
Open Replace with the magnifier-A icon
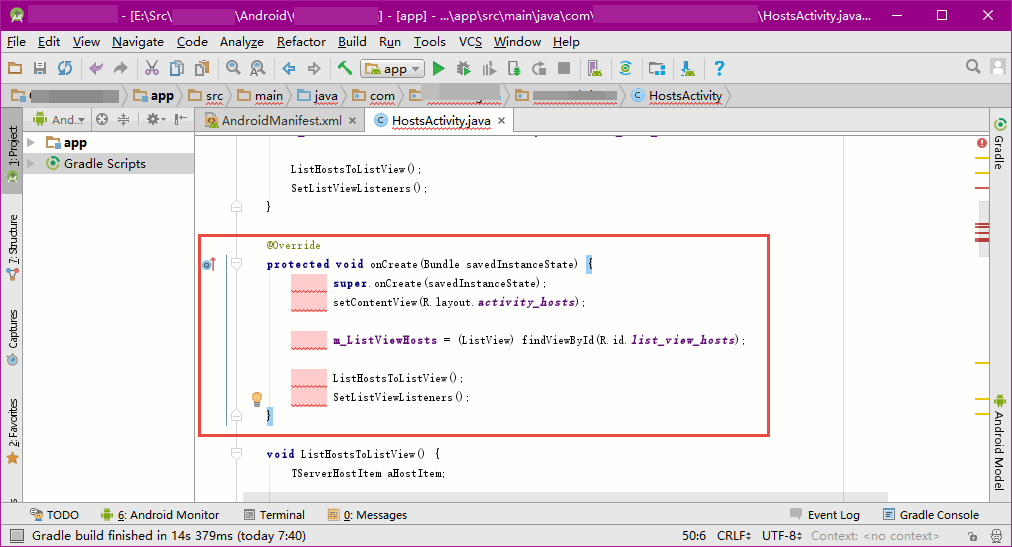point(258,68)
